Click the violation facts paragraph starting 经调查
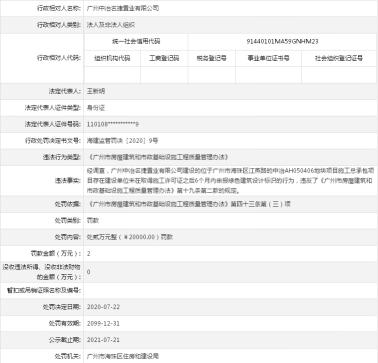This screenshot has width=378, height=363. pyautogui.click(x=230, y=180)
